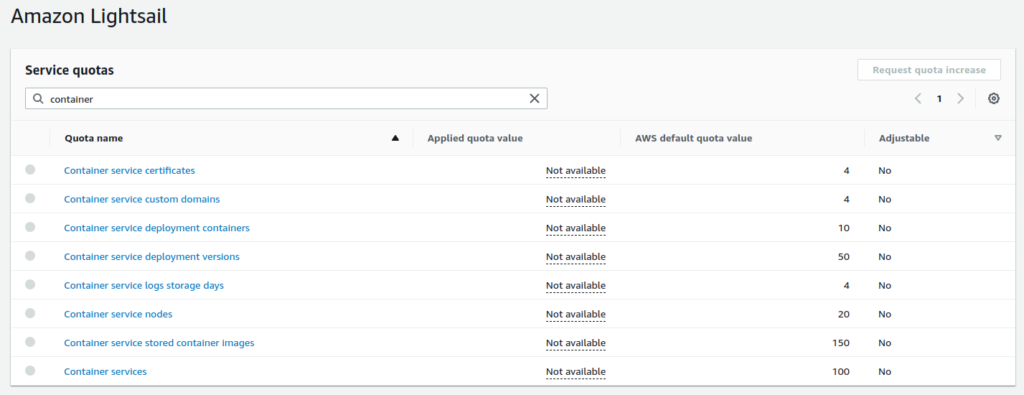1024x395 pixels.
Task: Click 'Not available' for deployment containers row
Action: tap(576, 229)
